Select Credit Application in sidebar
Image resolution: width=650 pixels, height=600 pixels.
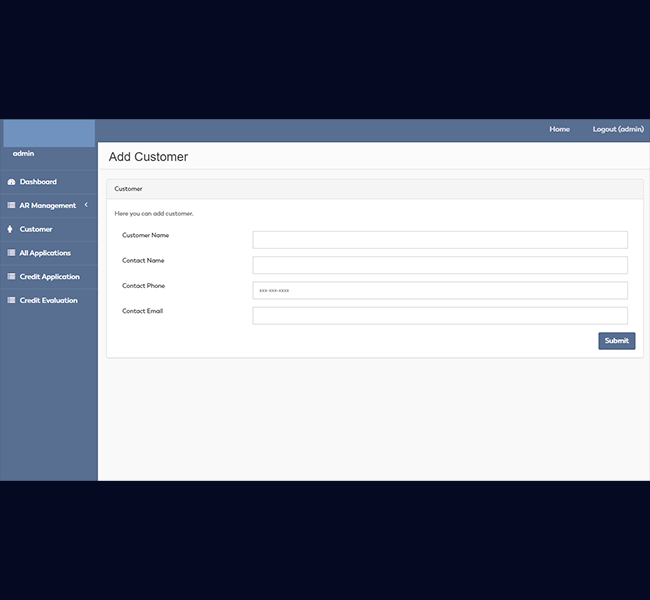coord(49,277)
